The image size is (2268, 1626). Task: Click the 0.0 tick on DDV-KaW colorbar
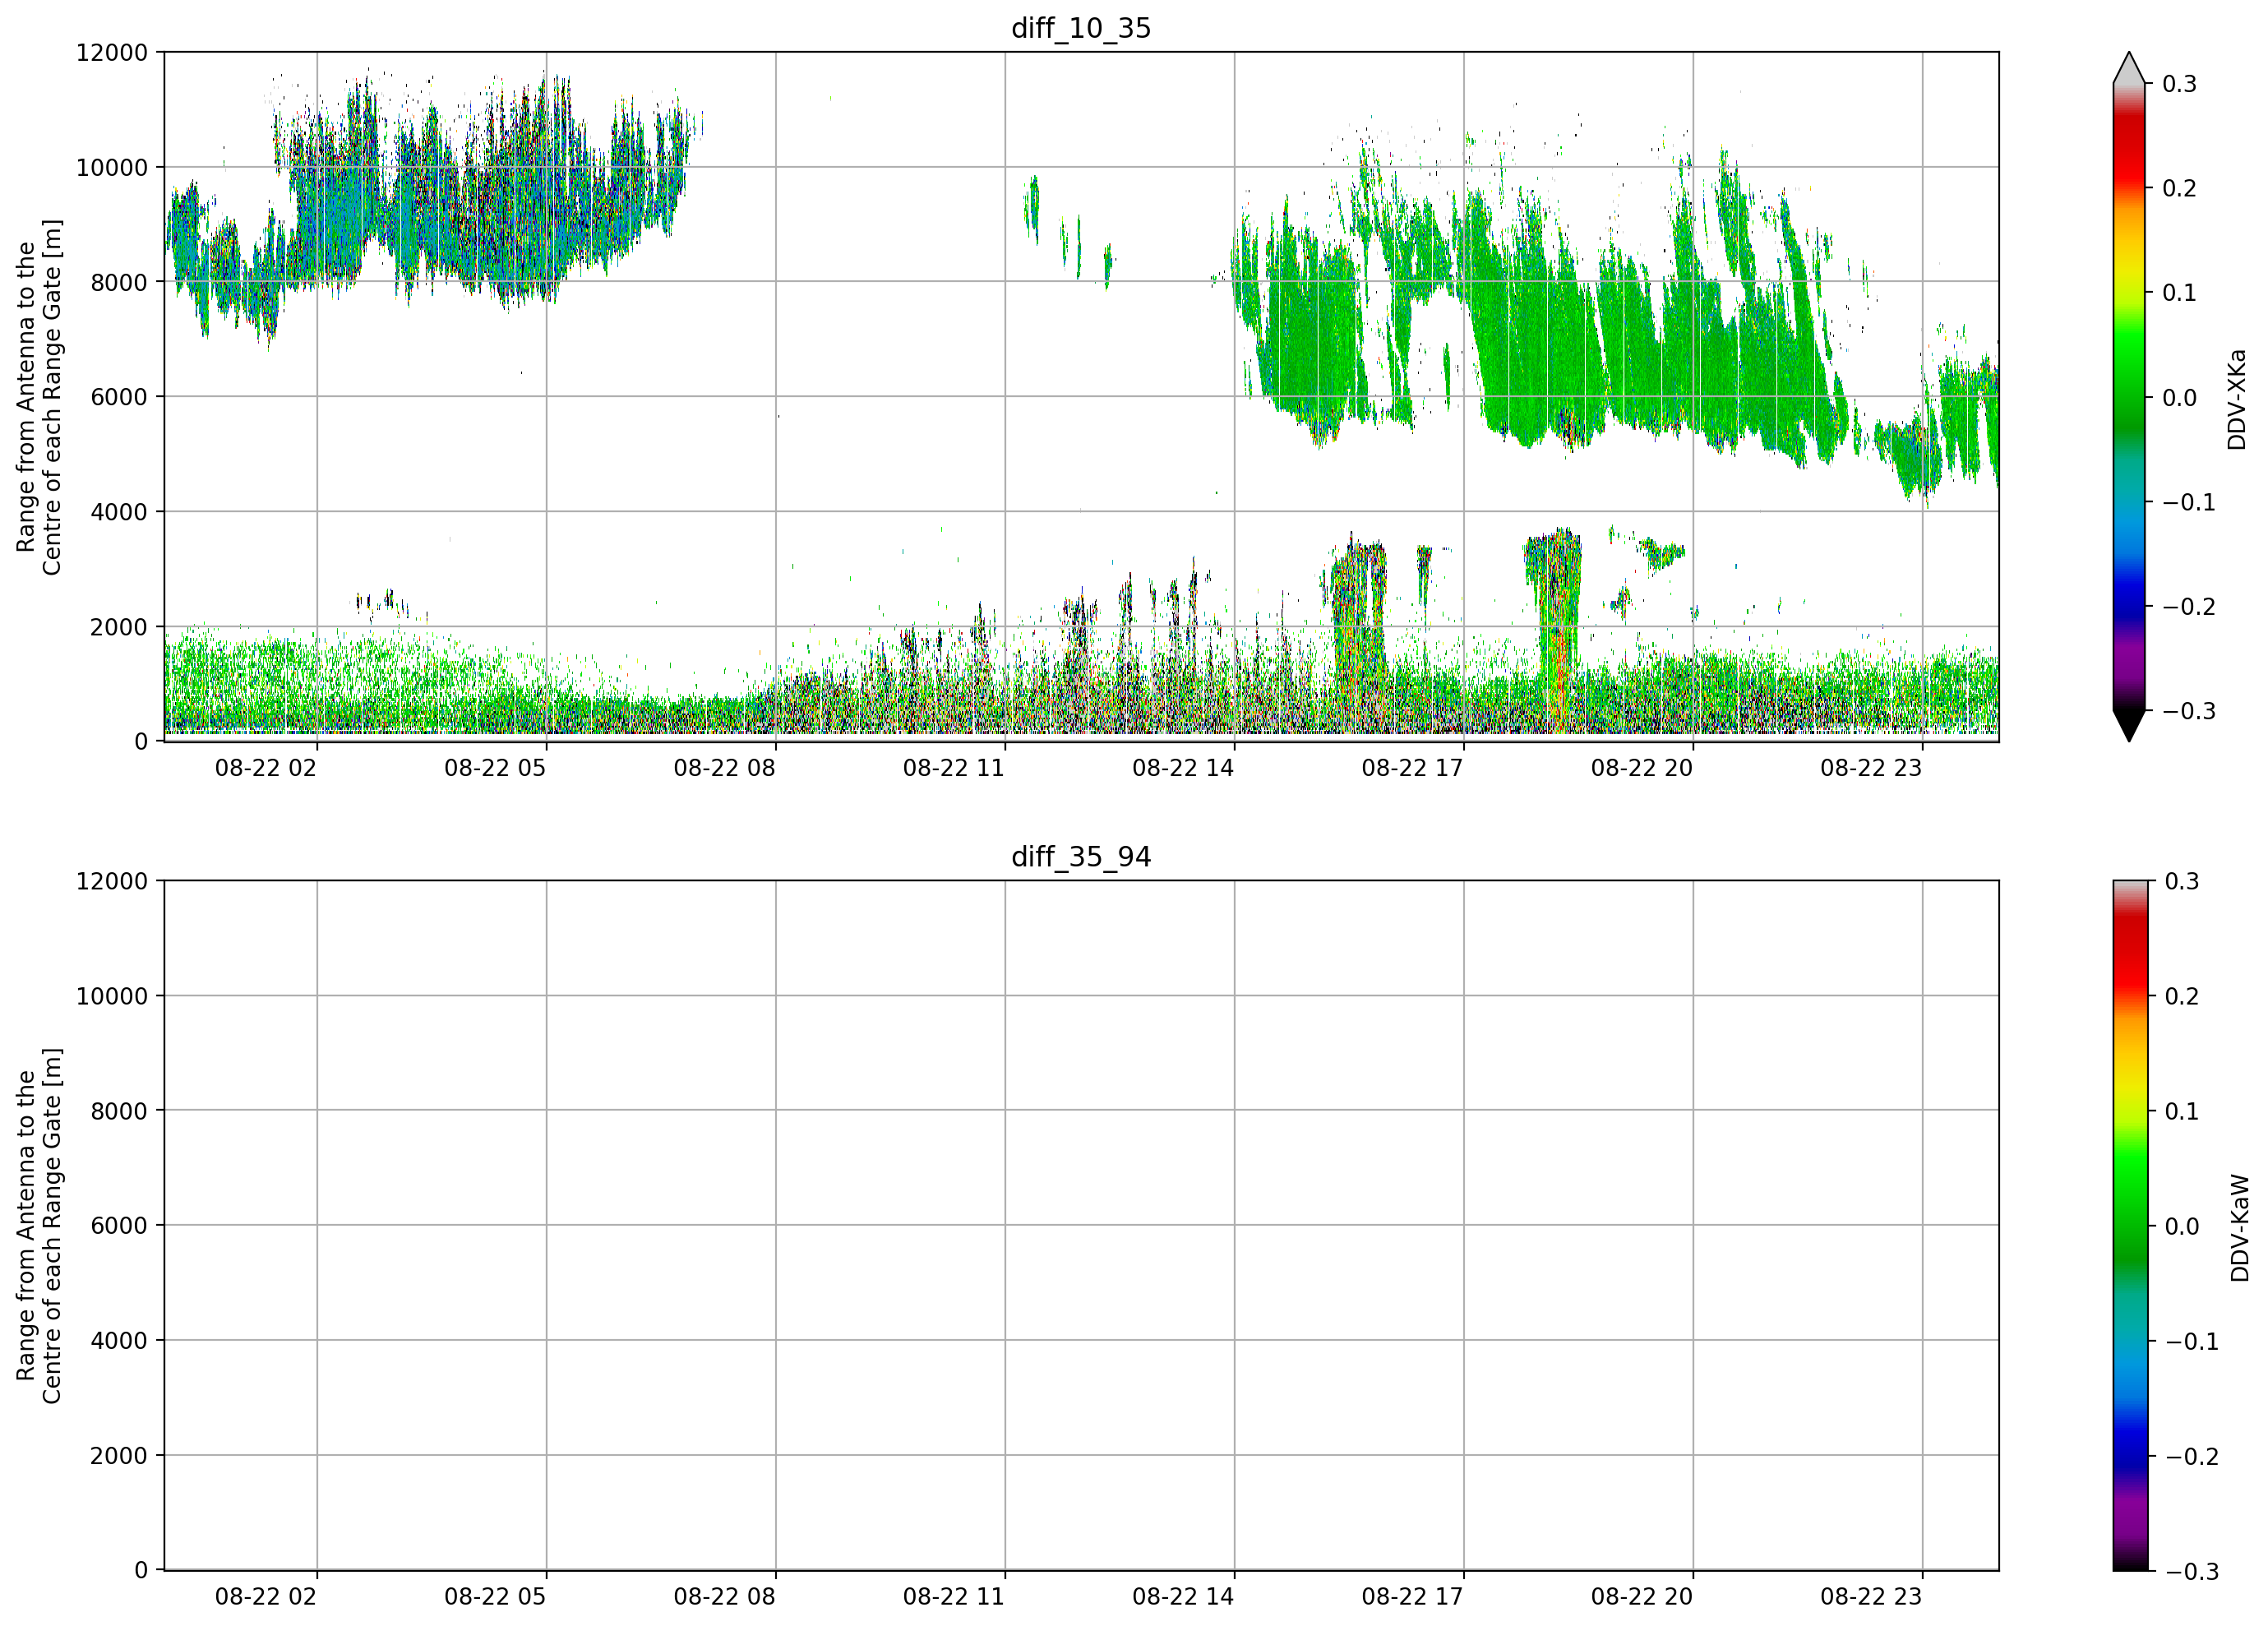[2182, 1227]
